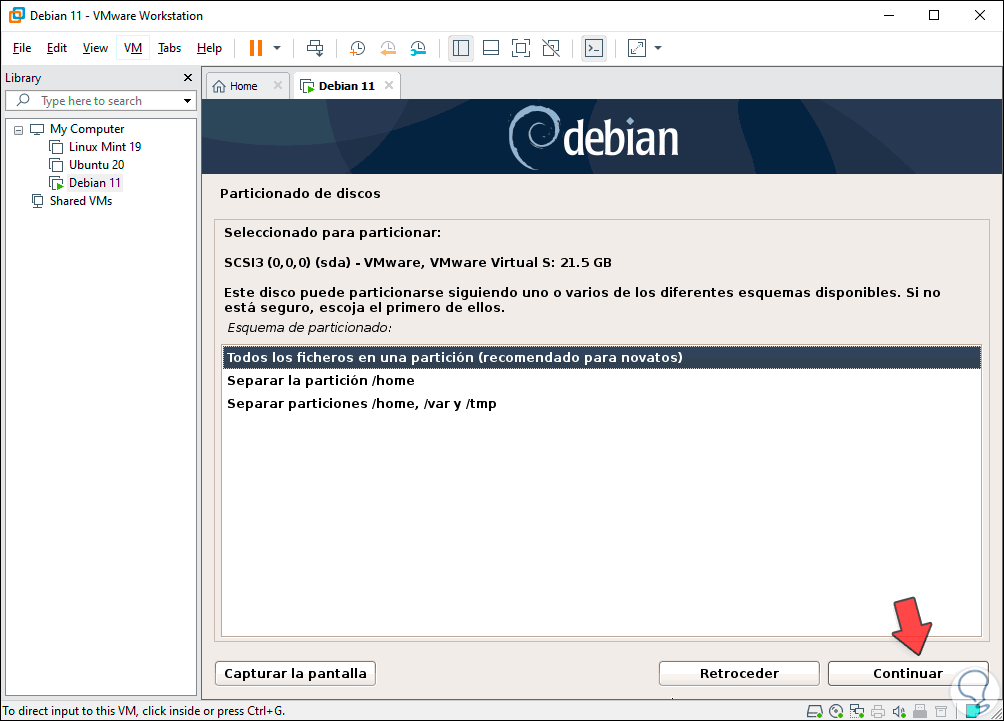Image resolution: width=1004 pixels, height=721 pixels.
Task: Click the printer status bar icon
Action: click(878, 711)
